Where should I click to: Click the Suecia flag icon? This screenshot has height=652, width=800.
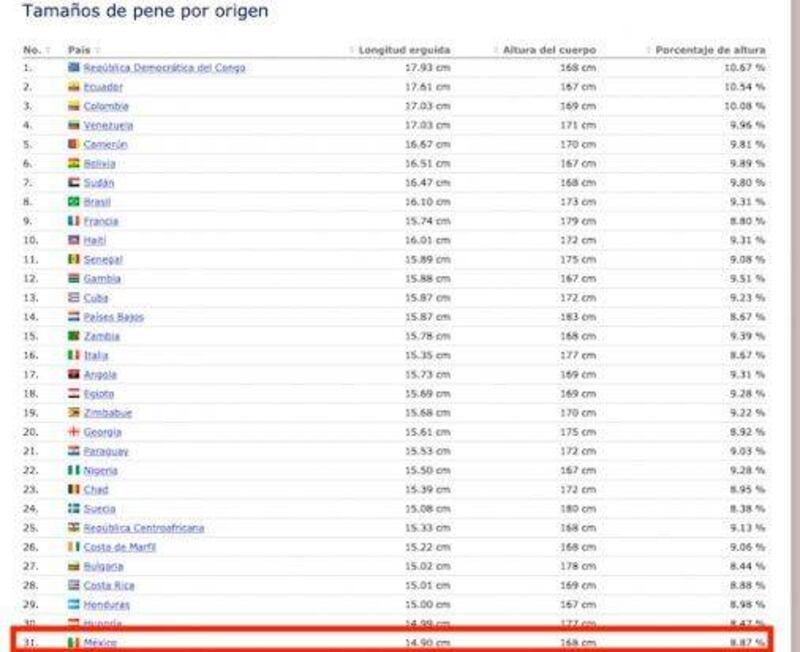[x=73, y=509]
